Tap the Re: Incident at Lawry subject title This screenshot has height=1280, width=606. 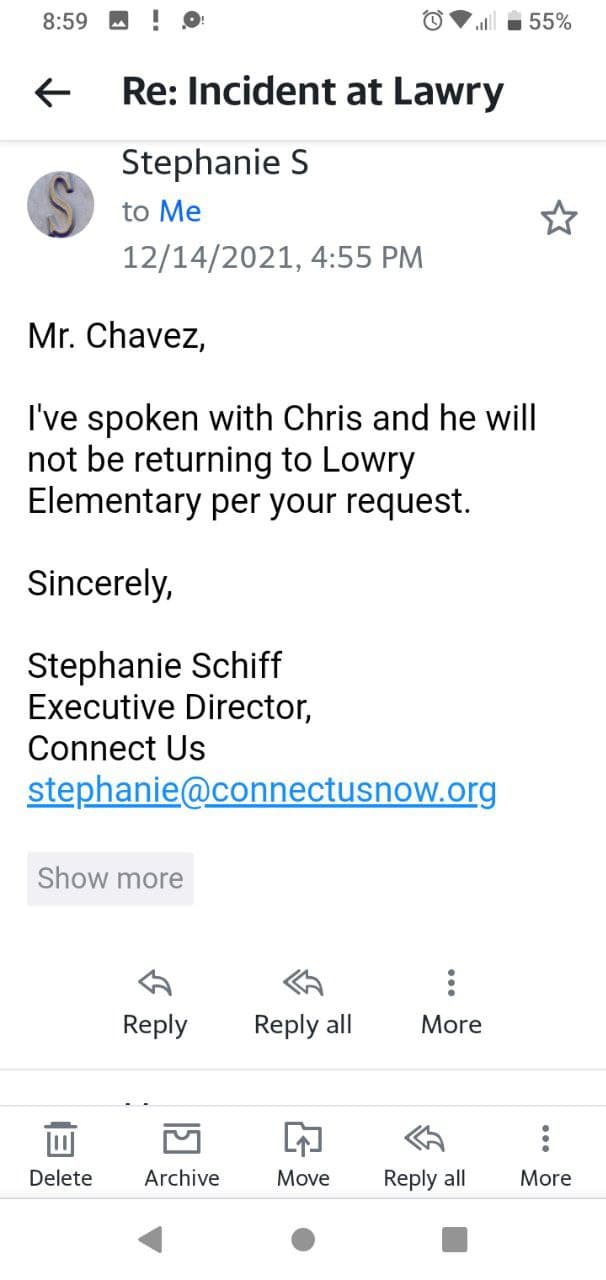[312, 92]
